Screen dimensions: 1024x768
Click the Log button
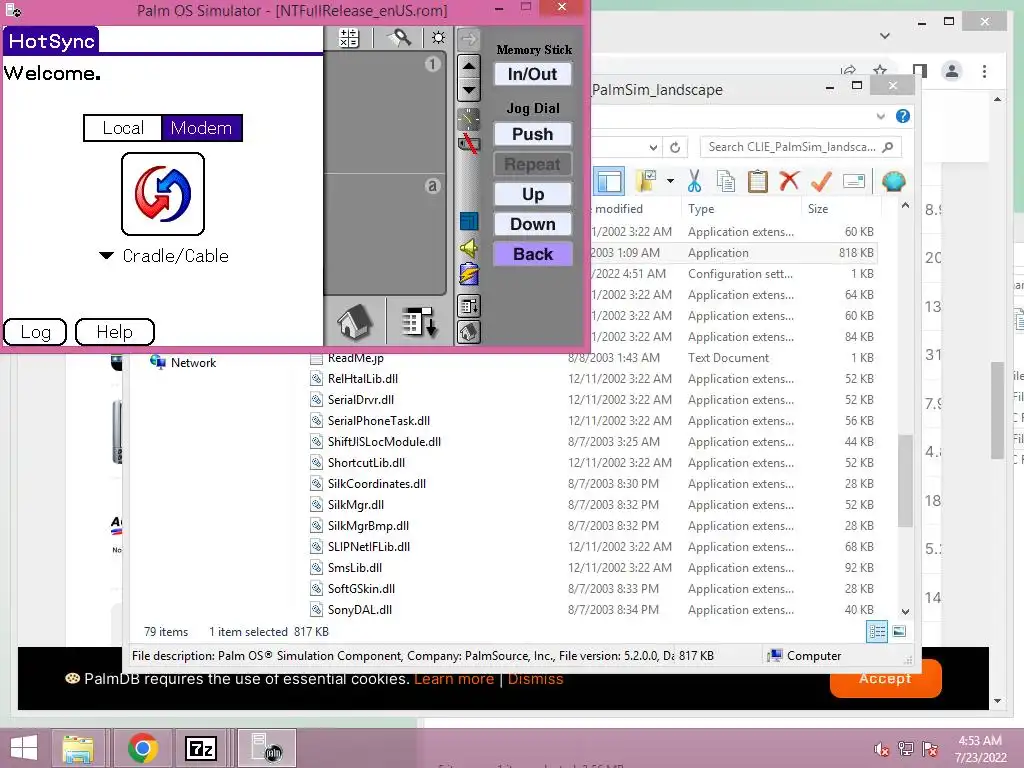click(x=35, y=332)
